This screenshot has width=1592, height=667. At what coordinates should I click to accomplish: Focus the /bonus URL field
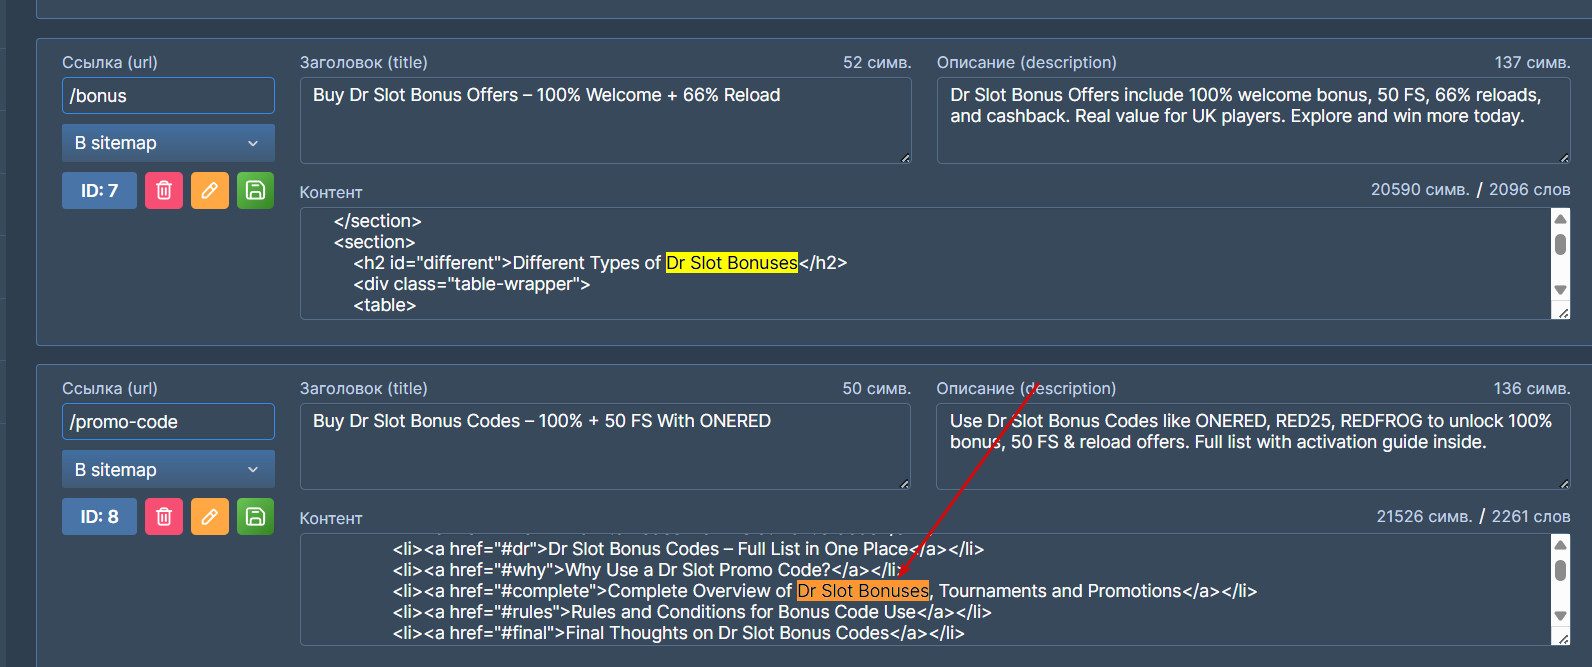[168, 96]
